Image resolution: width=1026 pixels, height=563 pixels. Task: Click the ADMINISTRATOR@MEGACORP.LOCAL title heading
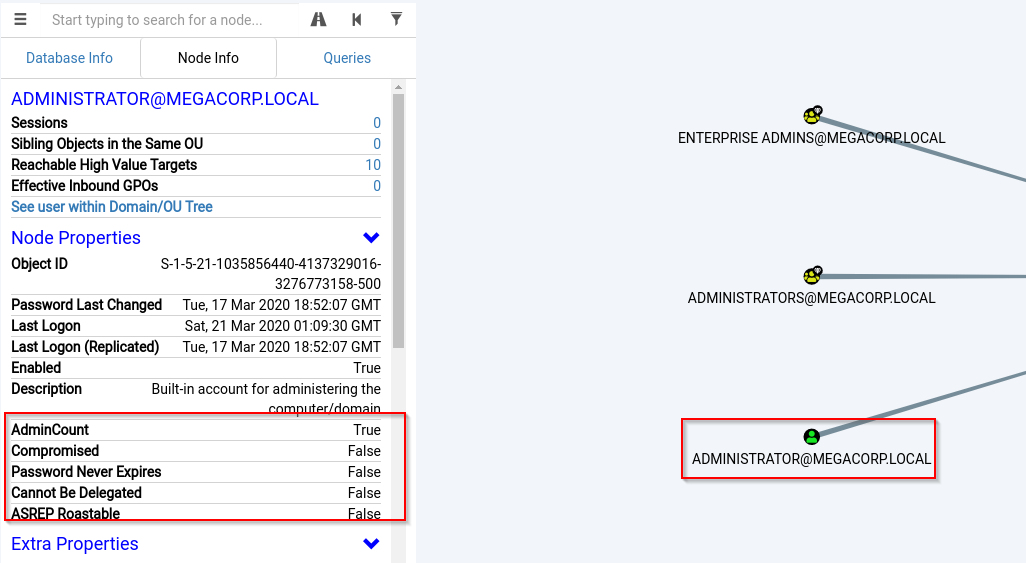click(x=165, y=99)
